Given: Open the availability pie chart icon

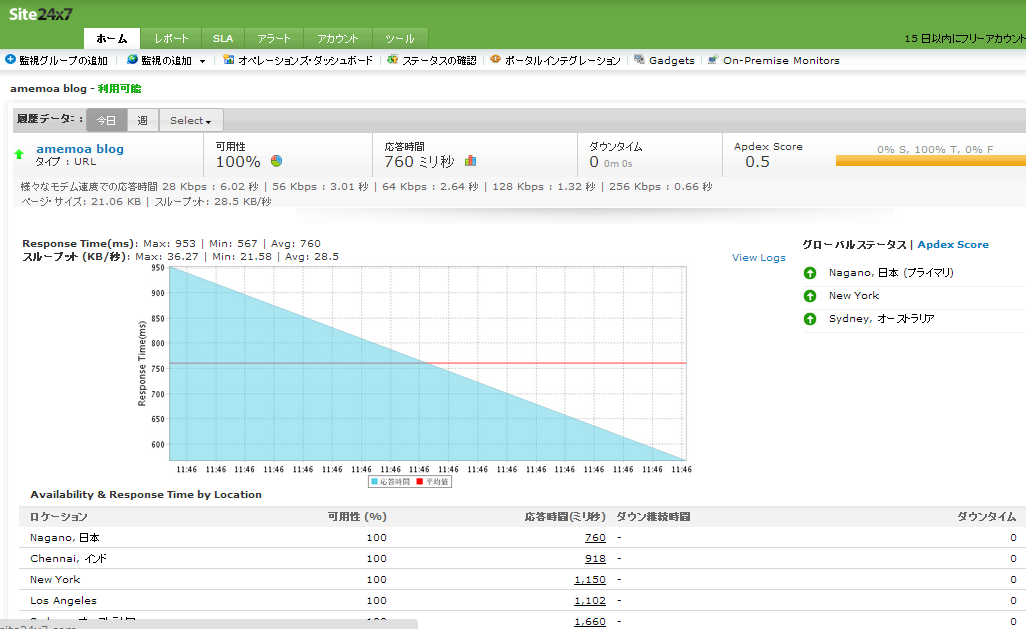Looking at the screenshot, I should (x=277, y=161).
